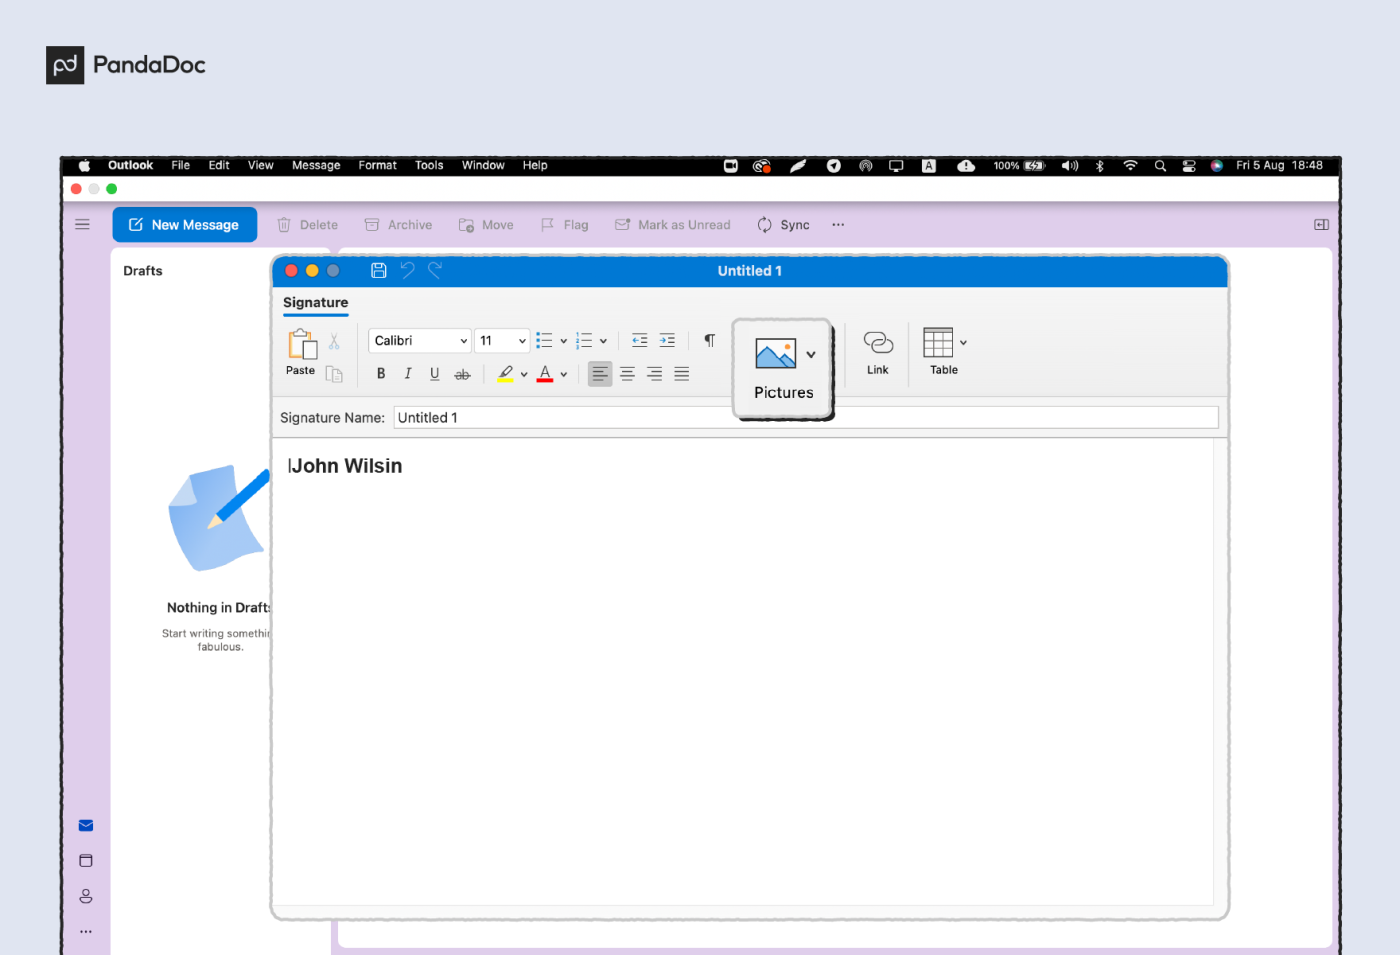Open the Pictures dropdown arrow

(811, 355)
